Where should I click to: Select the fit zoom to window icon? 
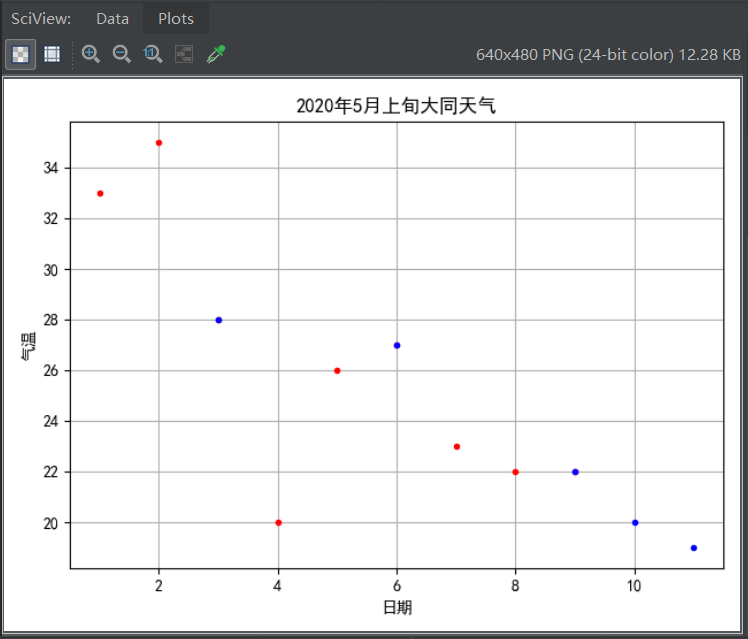(184, 54)
